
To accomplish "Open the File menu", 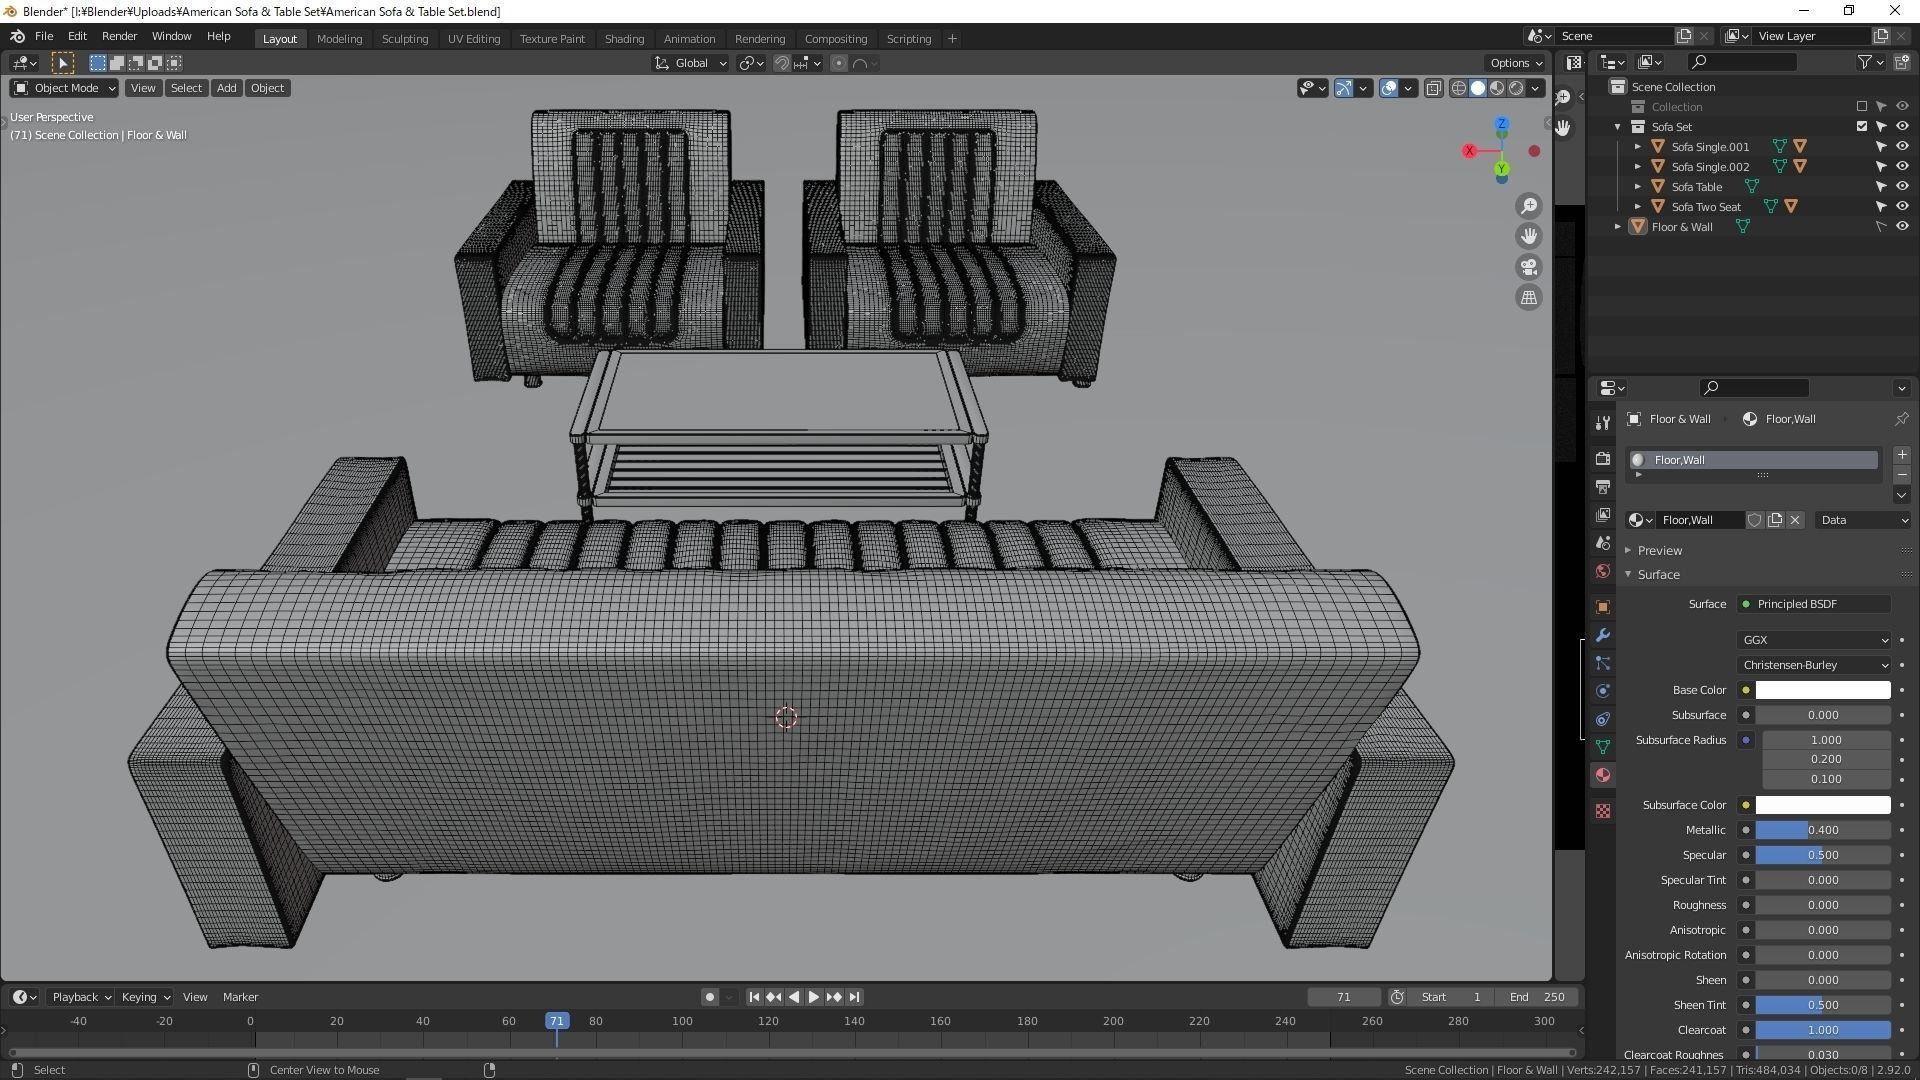I will pos(44,36).
